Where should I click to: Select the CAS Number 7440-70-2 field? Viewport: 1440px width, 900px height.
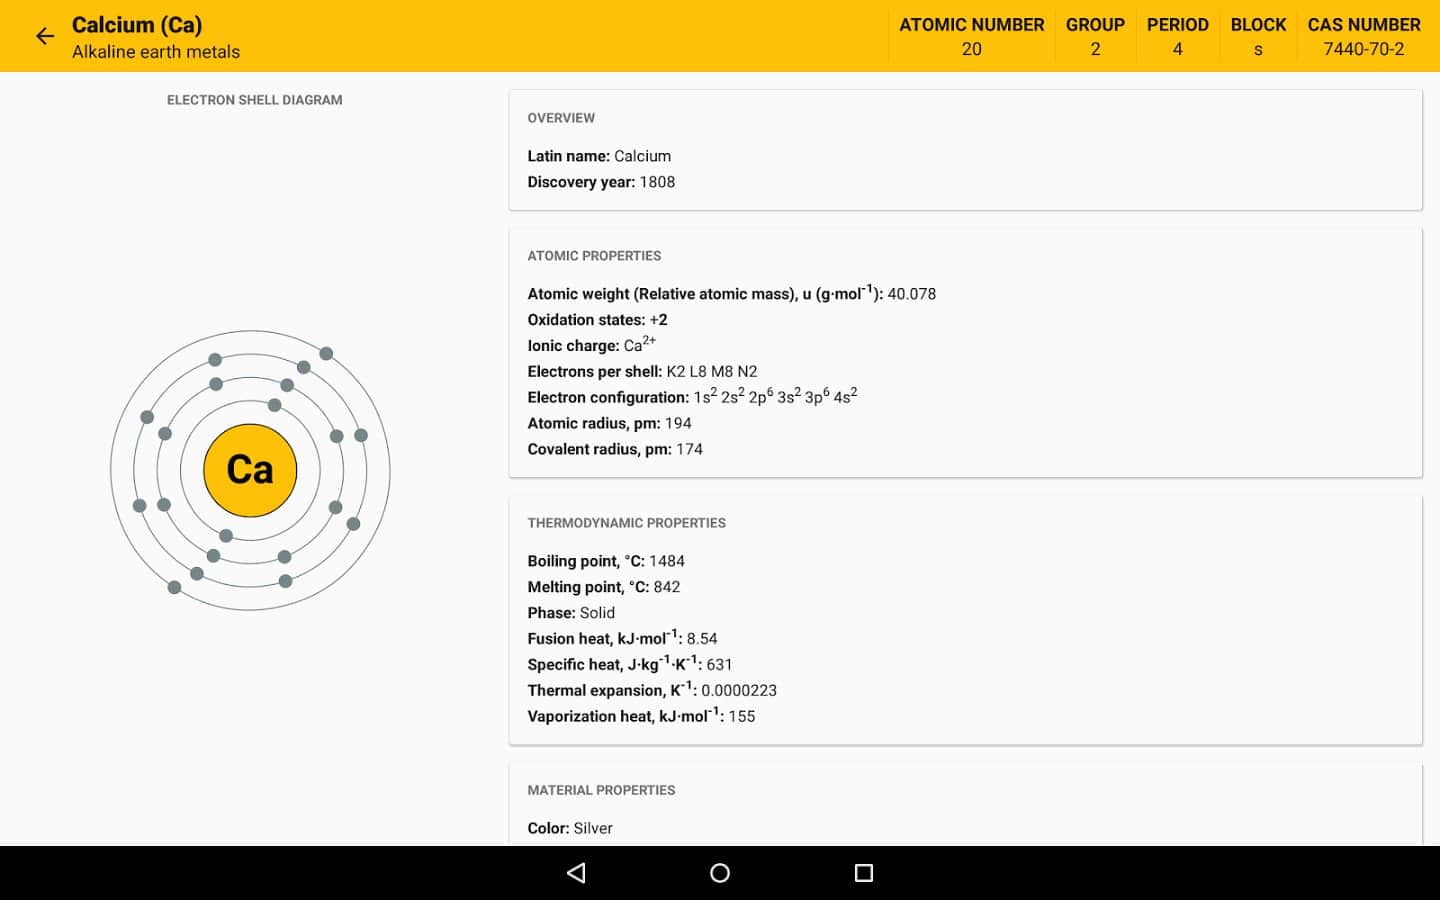point(1363,37)
